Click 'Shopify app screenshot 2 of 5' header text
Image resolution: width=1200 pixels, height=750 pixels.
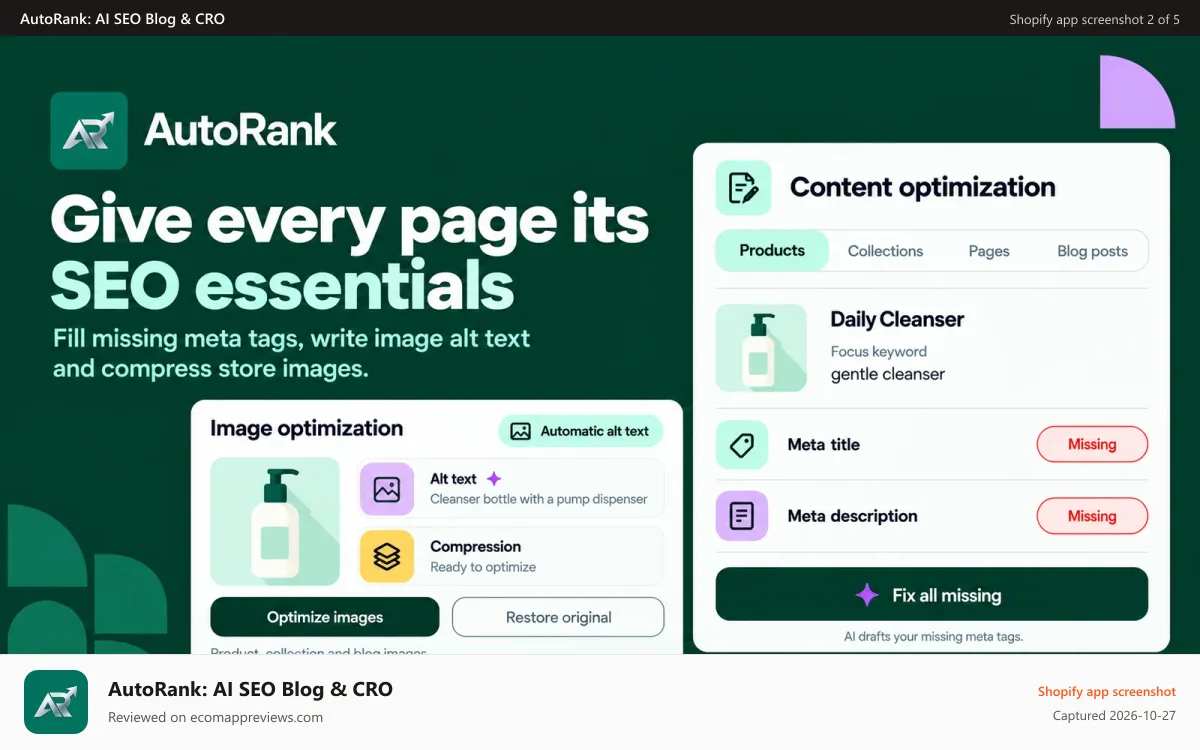pos(1094,19)
